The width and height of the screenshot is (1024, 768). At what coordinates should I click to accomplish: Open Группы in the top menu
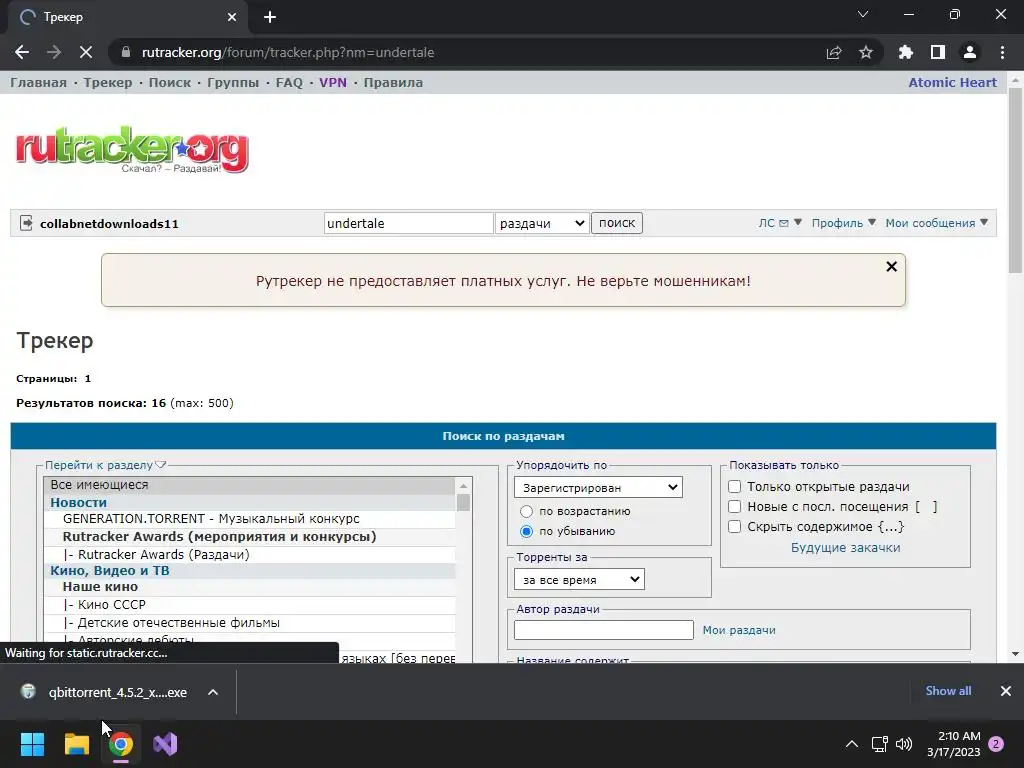coord(233,83)
